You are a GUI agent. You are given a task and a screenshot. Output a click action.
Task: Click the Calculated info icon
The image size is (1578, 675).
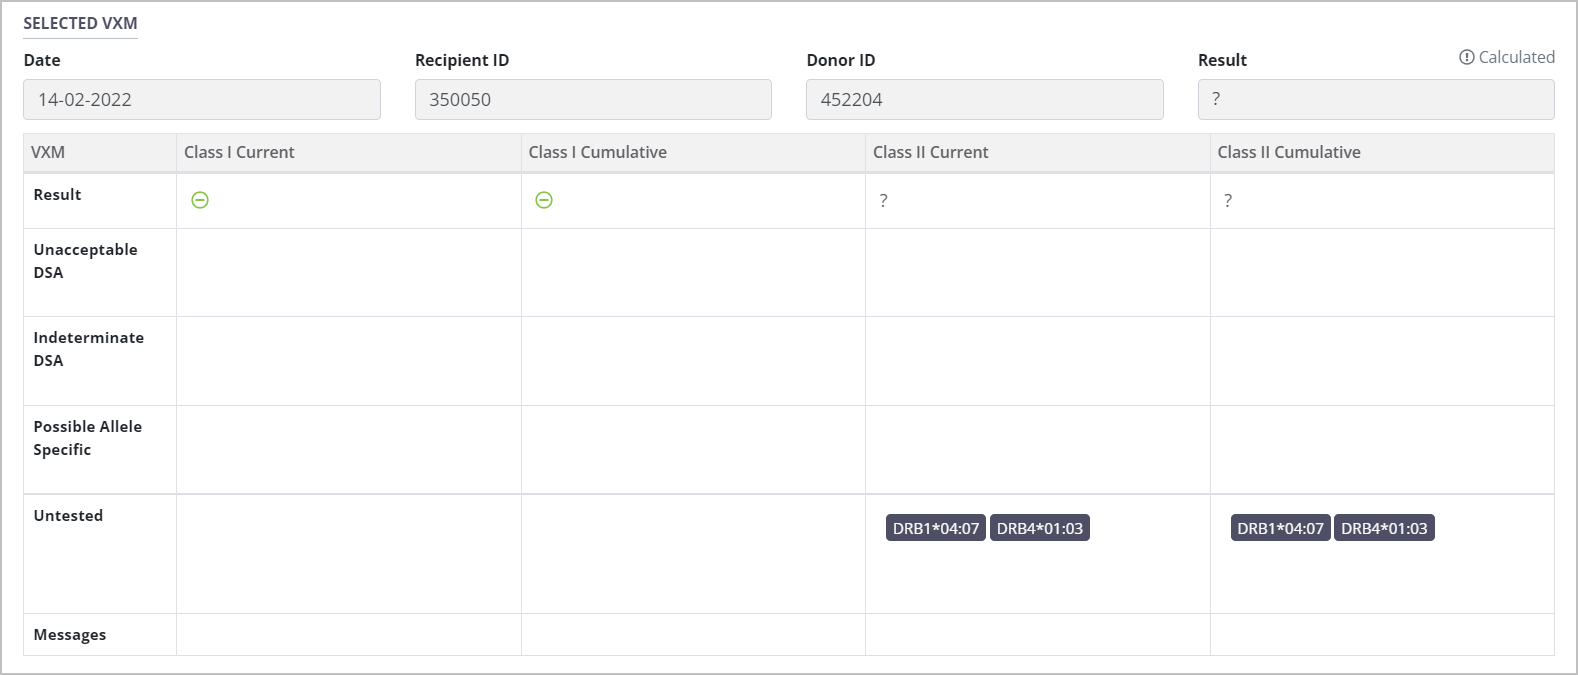(1466, 58)
